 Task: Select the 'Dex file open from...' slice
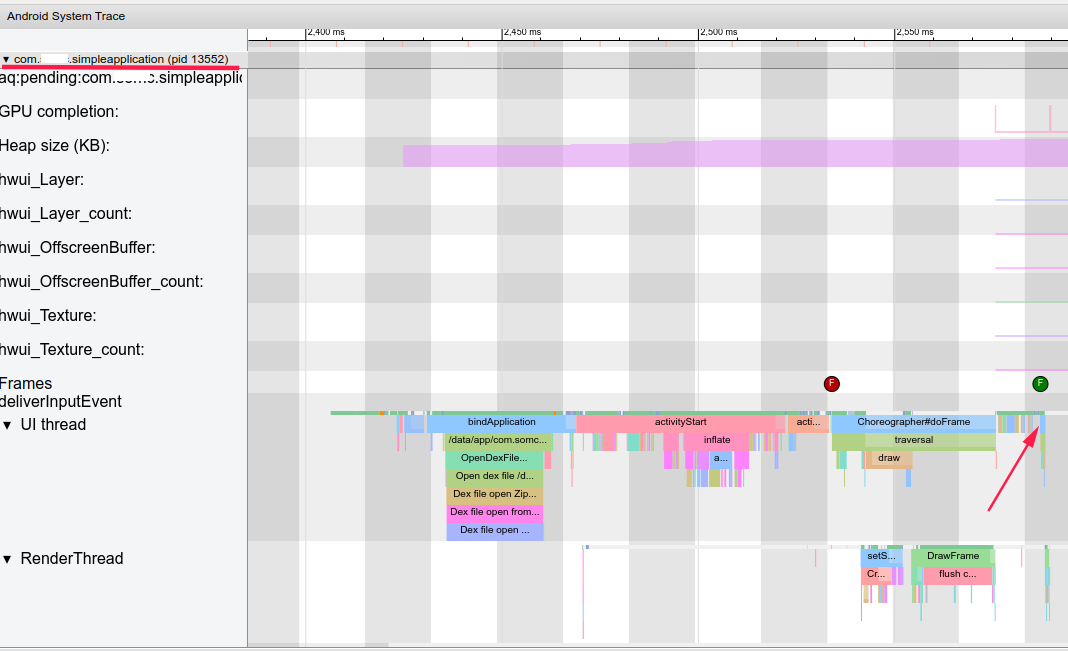[x=494, y=512]
